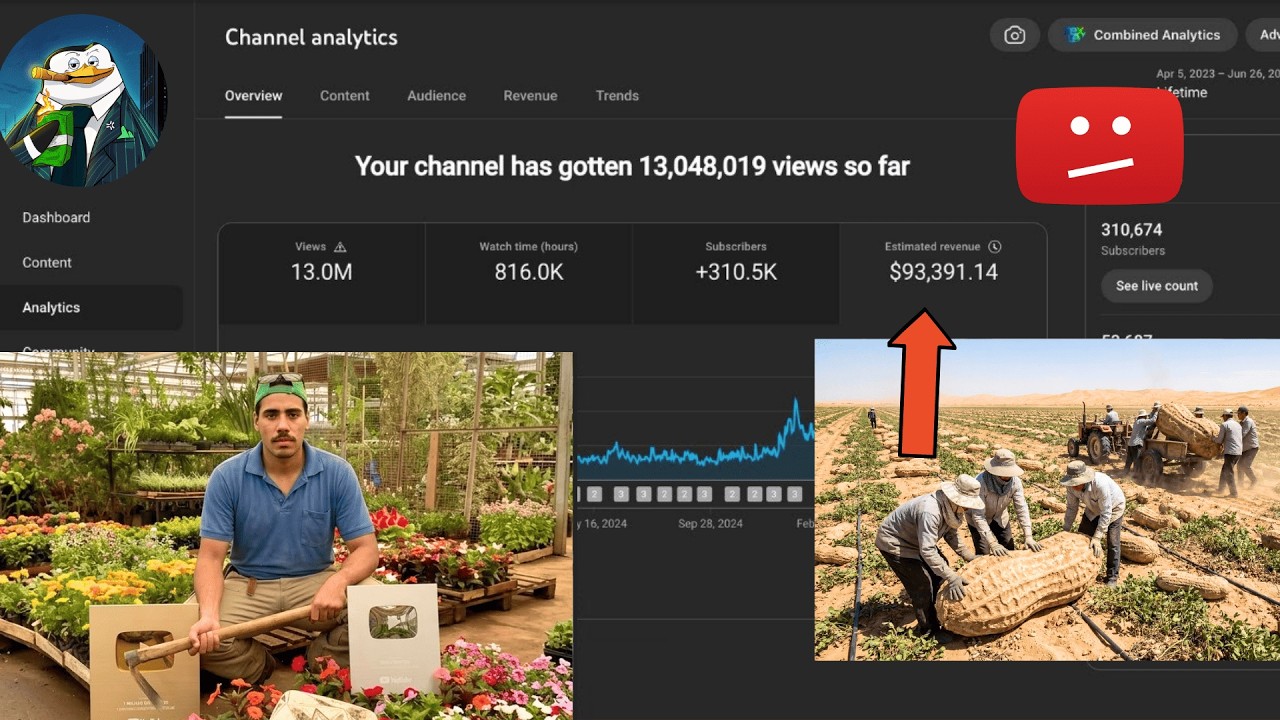Click the Combined Analytics colorful icon
The image size is (1280, 720).
(x=1075, y=35)
